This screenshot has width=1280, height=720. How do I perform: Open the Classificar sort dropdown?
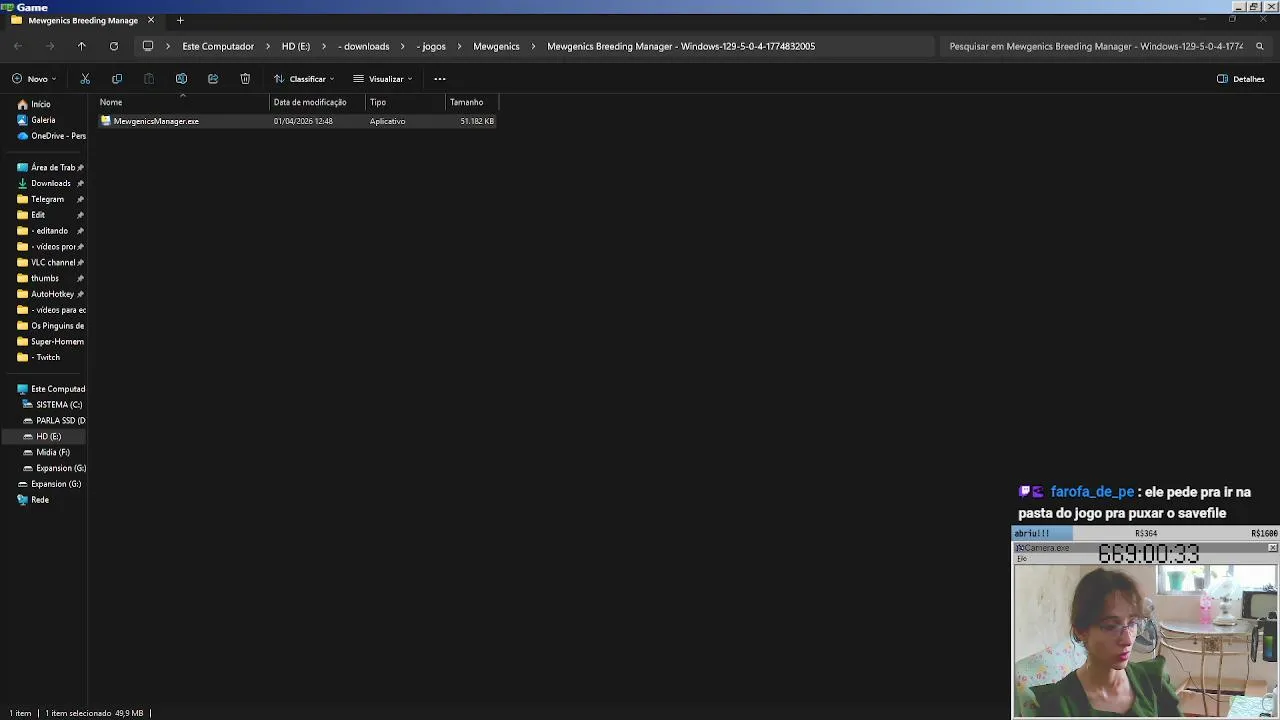click(x=304, y=79)
